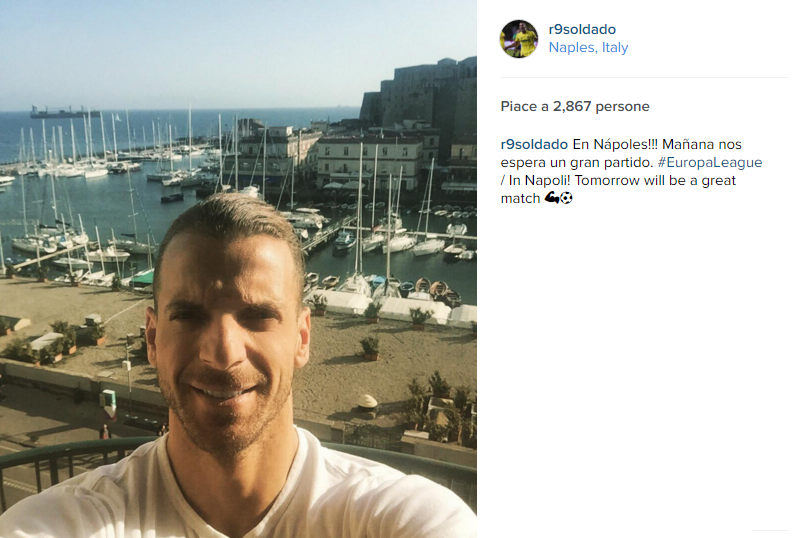Click the word 'match' in the caption
795x538 pixels.
[520, 198]
